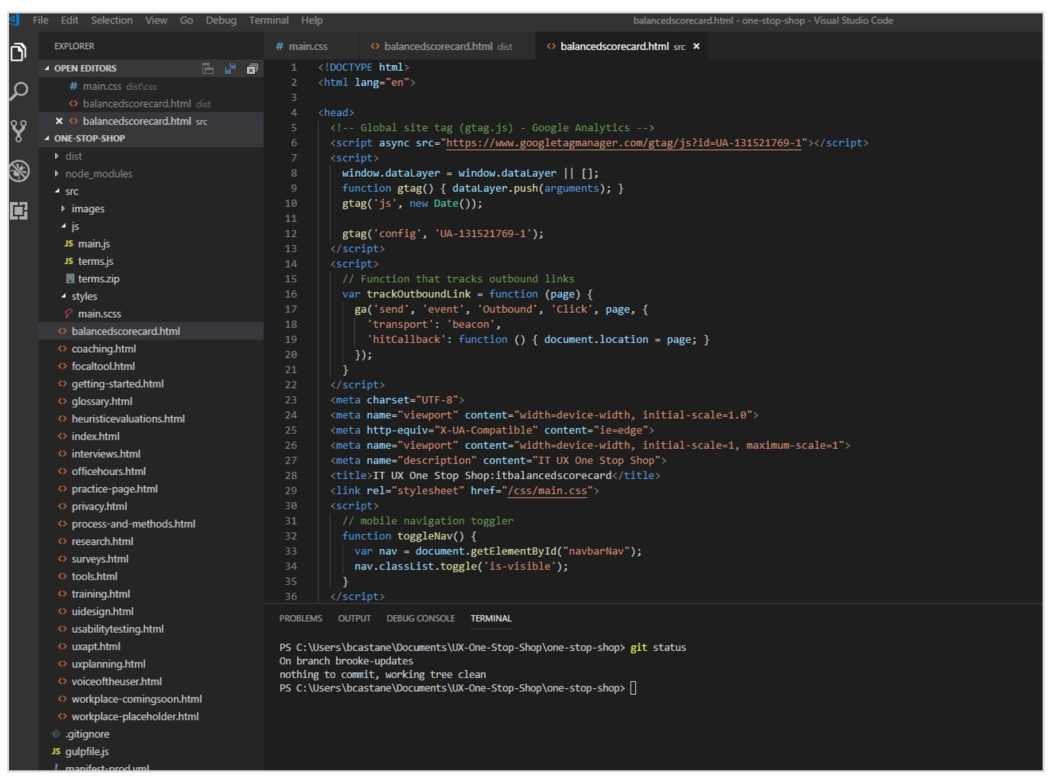Open the File menu
Viewport: 1050px width, 777px height.
40,20
